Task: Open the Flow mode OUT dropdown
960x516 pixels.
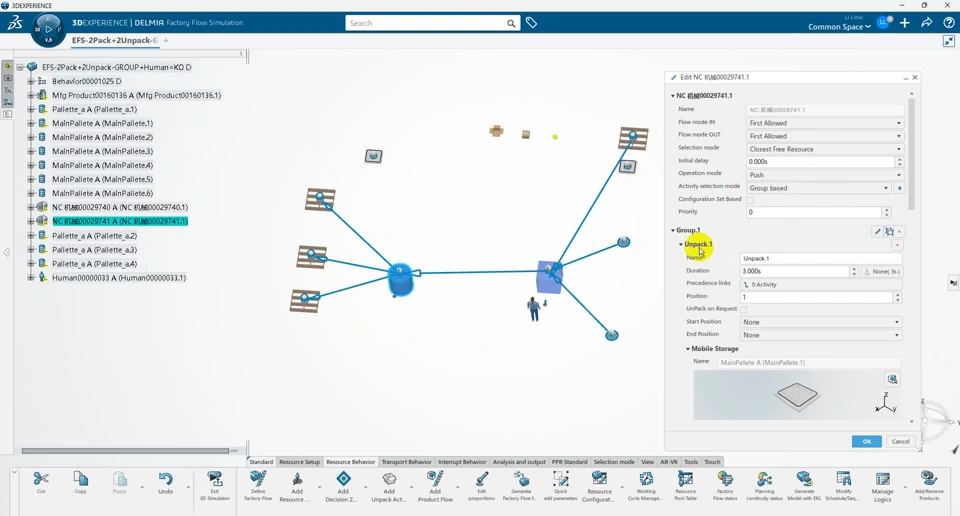Action: [825, 136]
